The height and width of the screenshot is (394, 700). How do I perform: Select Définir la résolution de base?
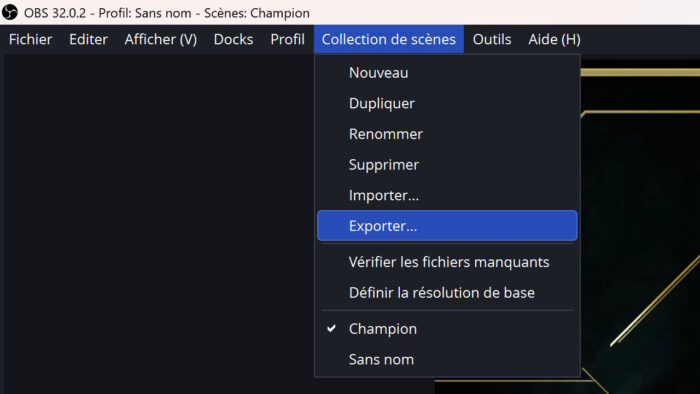pos(447,293)
